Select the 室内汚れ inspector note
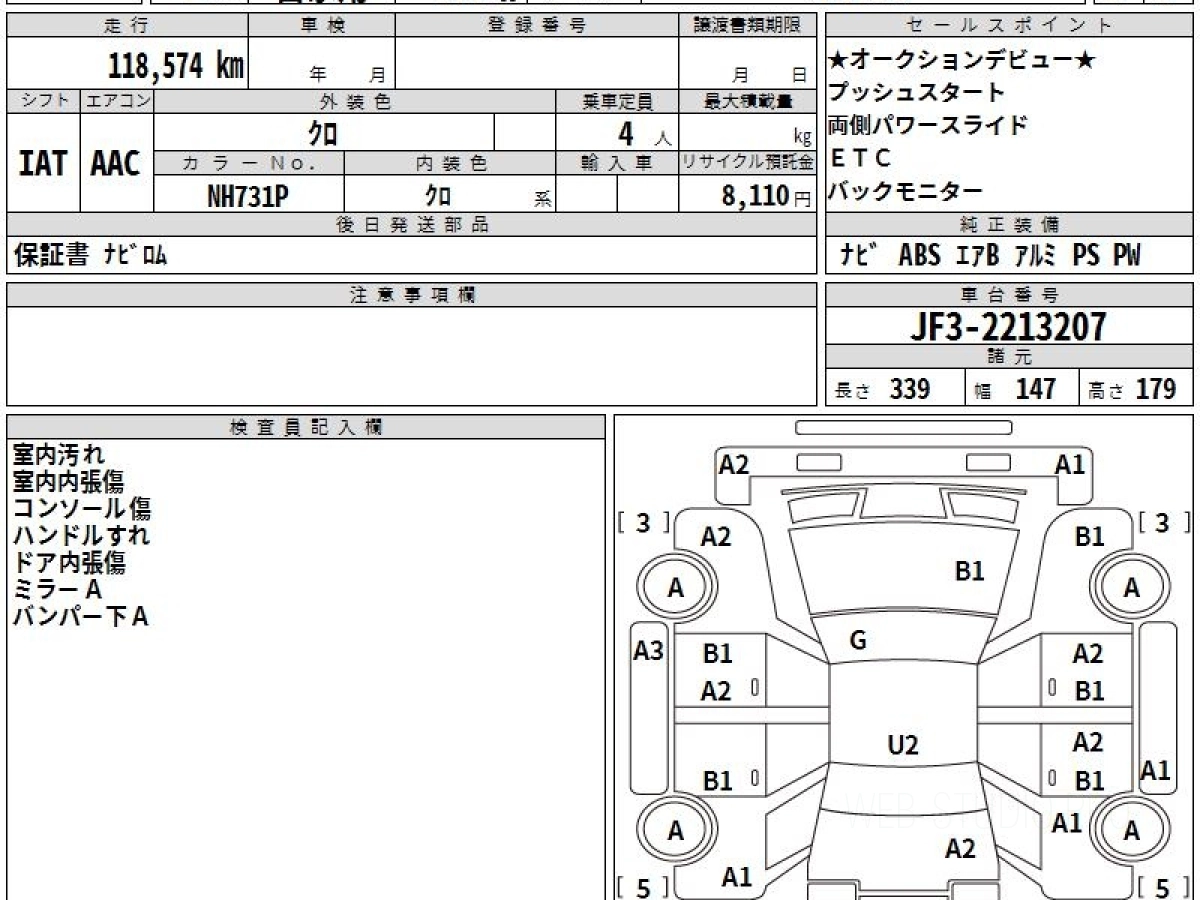1200x900 pixels. tap(59, 455)
